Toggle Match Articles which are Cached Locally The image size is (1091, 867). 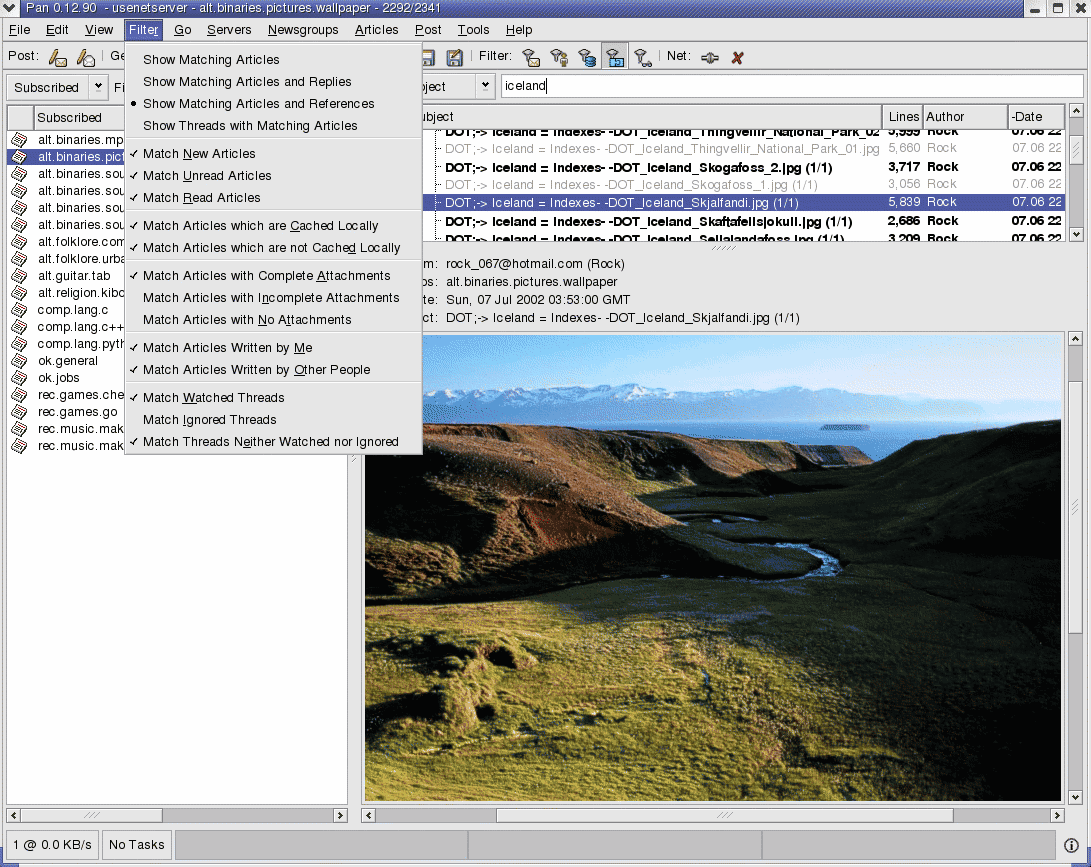pos(273,226)
